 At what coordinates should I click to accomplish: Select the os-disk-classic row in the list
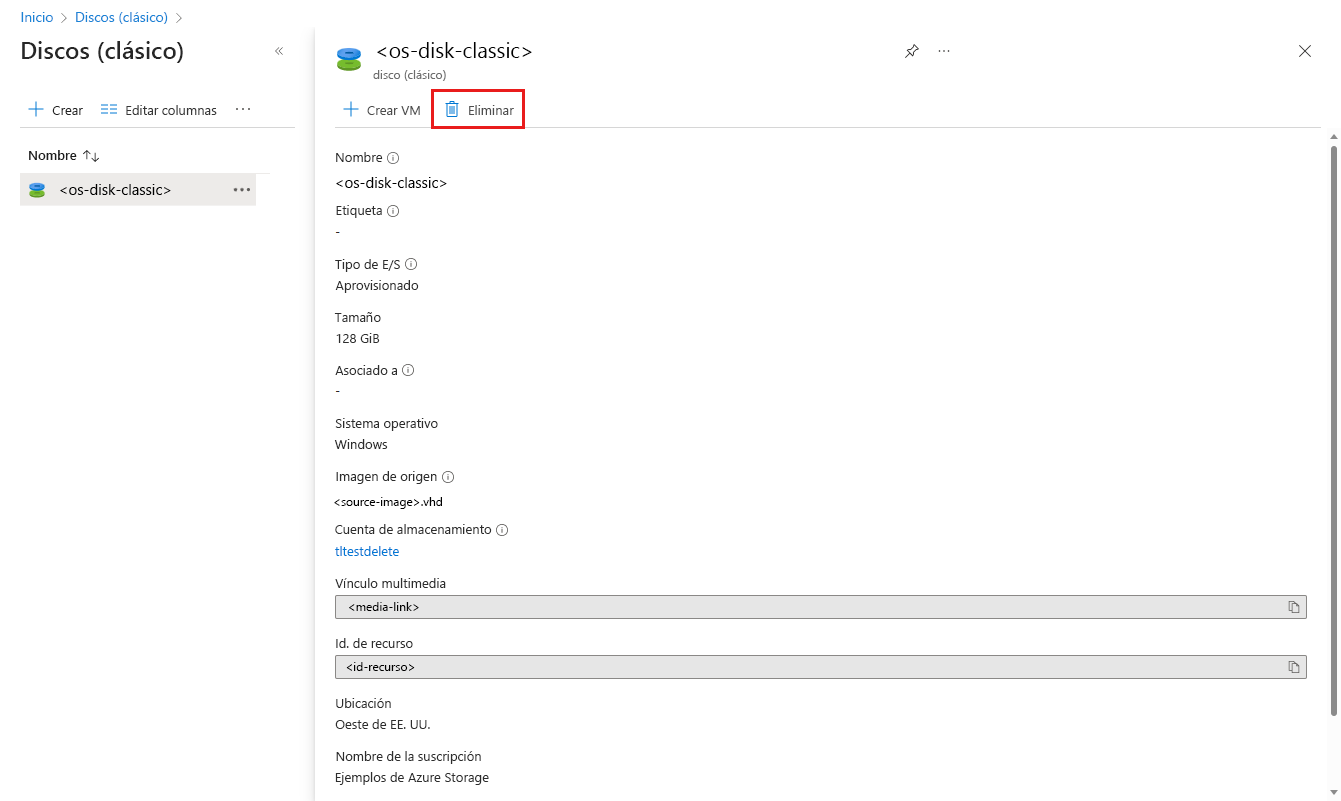click(138, 190)
